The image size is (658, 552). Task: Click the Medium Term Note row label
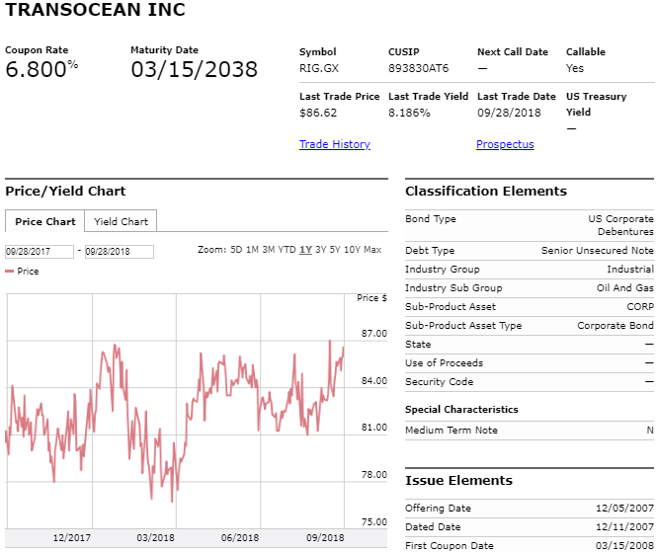452,430
